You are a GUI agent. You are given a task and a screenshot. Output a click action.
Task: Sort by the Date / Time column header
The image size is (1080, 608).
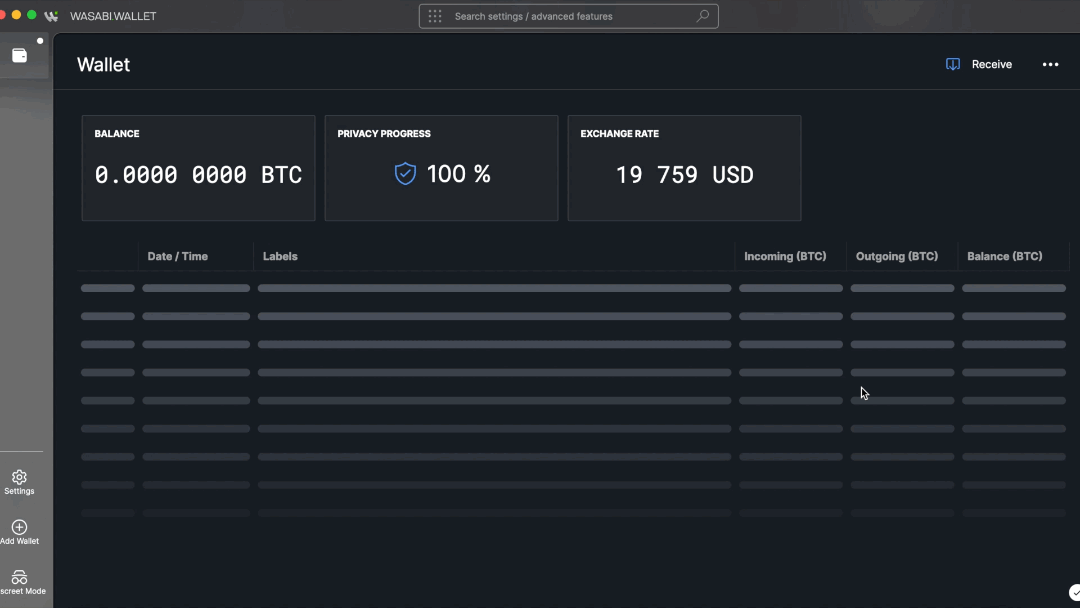click(178, 256)
